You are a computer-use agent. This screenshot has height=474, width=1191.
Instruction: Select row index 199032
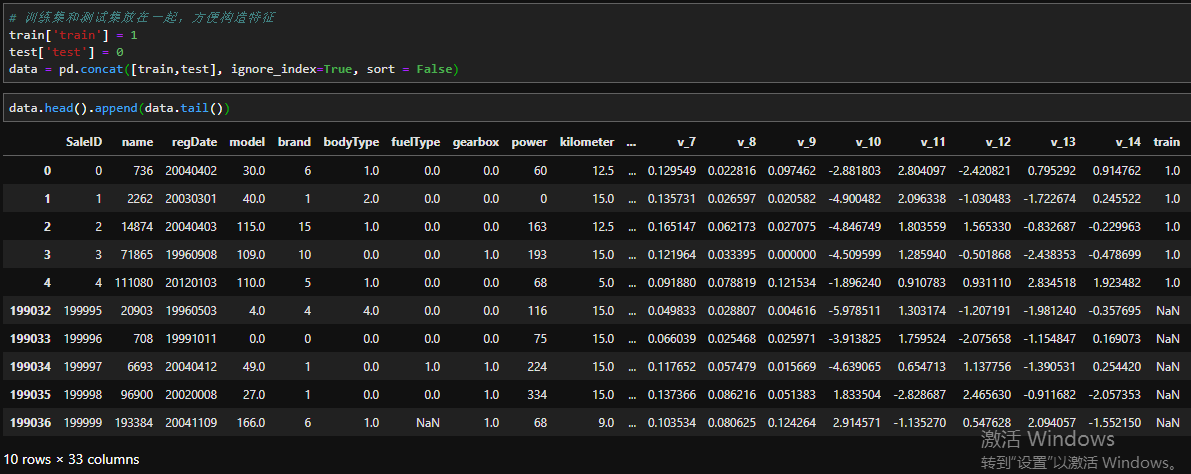[x=30, y=310]
